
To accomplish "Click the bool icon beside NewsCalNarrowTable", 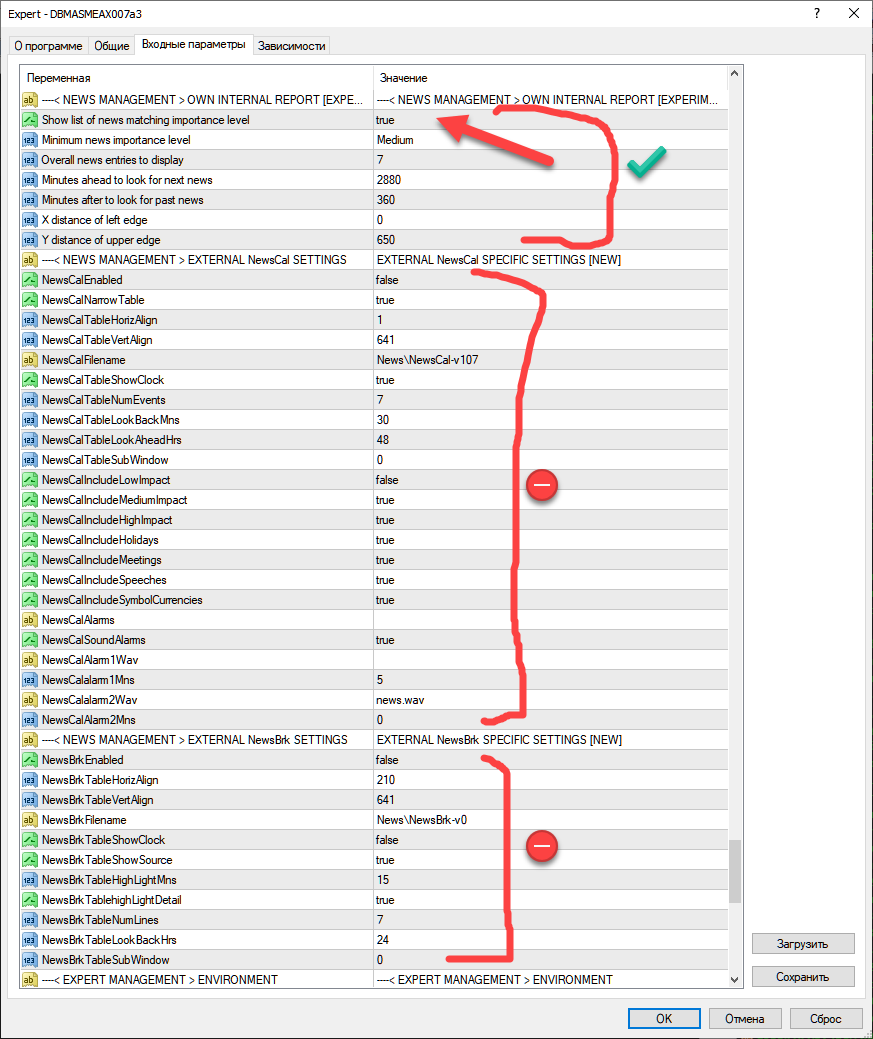I will coord(29,300).
